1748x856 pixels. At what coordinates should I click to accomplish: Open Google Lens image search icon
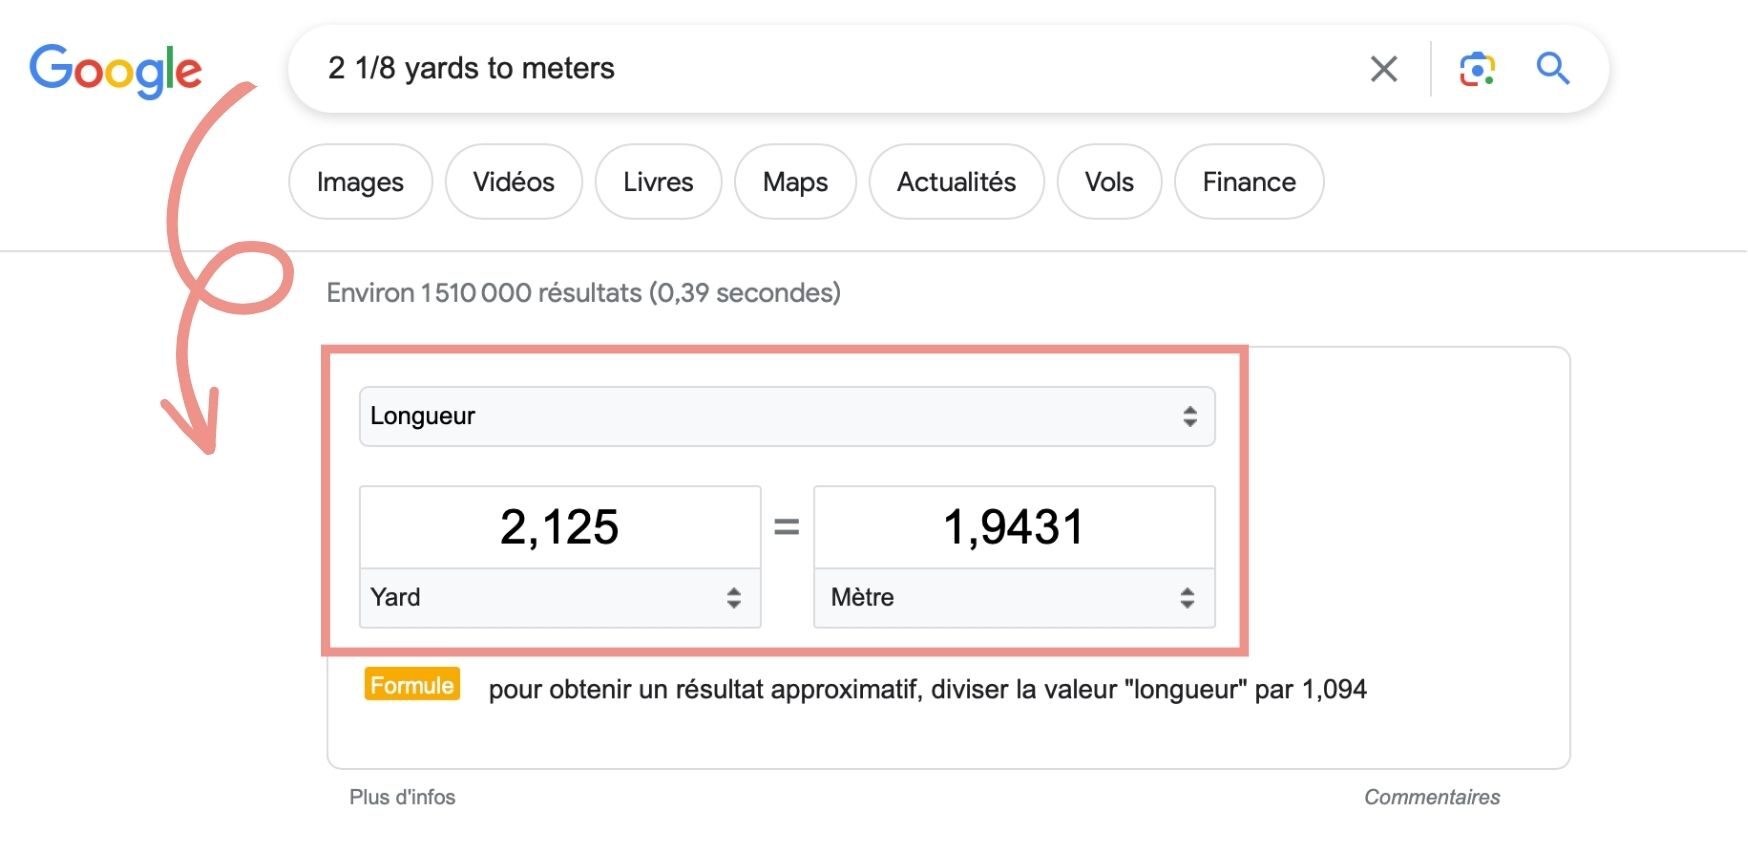coord(1477,69)
